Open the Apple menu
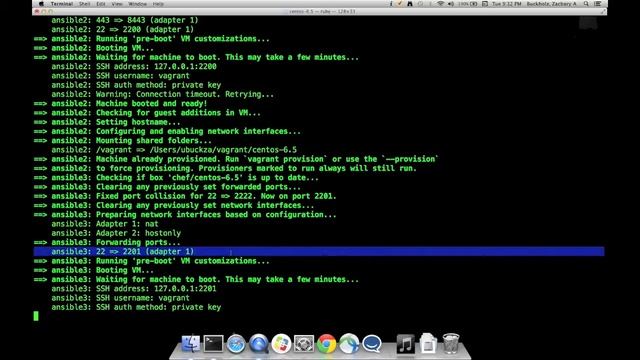640x360 pixels. click(41, 4)
